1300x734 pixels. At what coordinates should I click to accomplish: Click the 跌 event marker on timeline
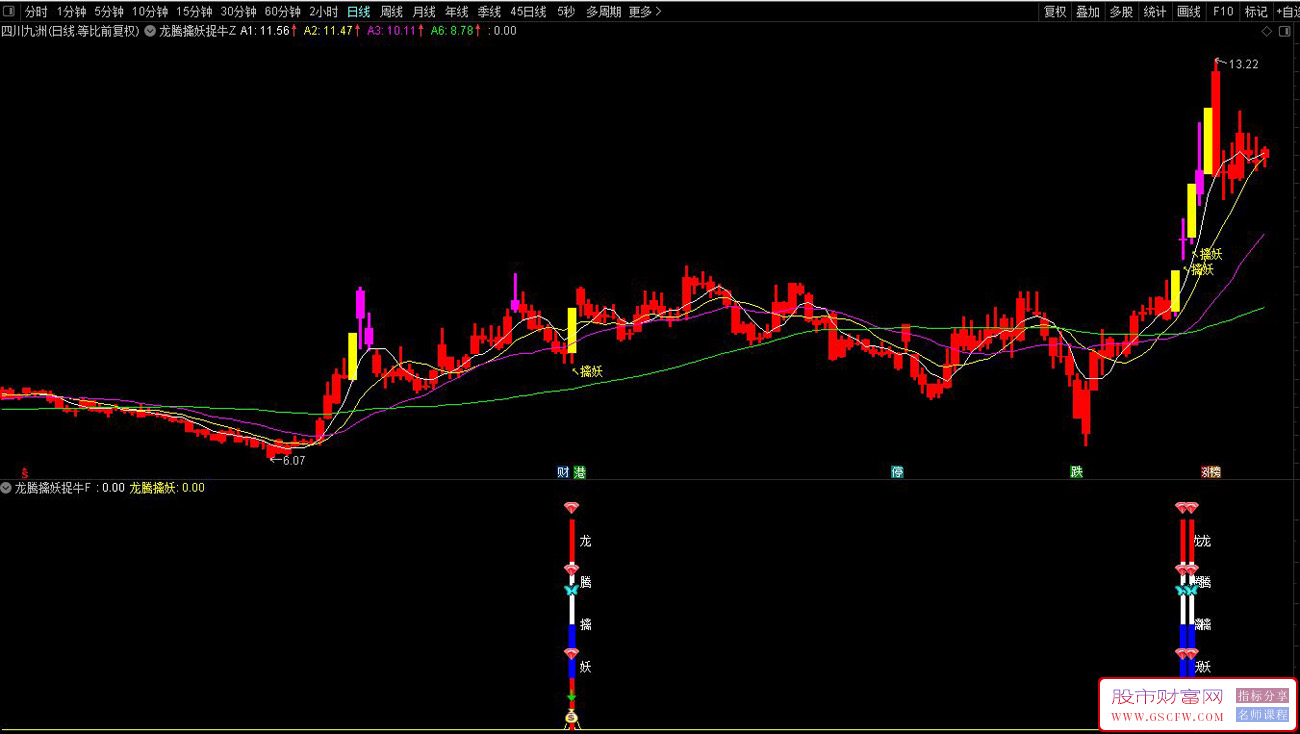point(1076,472)
